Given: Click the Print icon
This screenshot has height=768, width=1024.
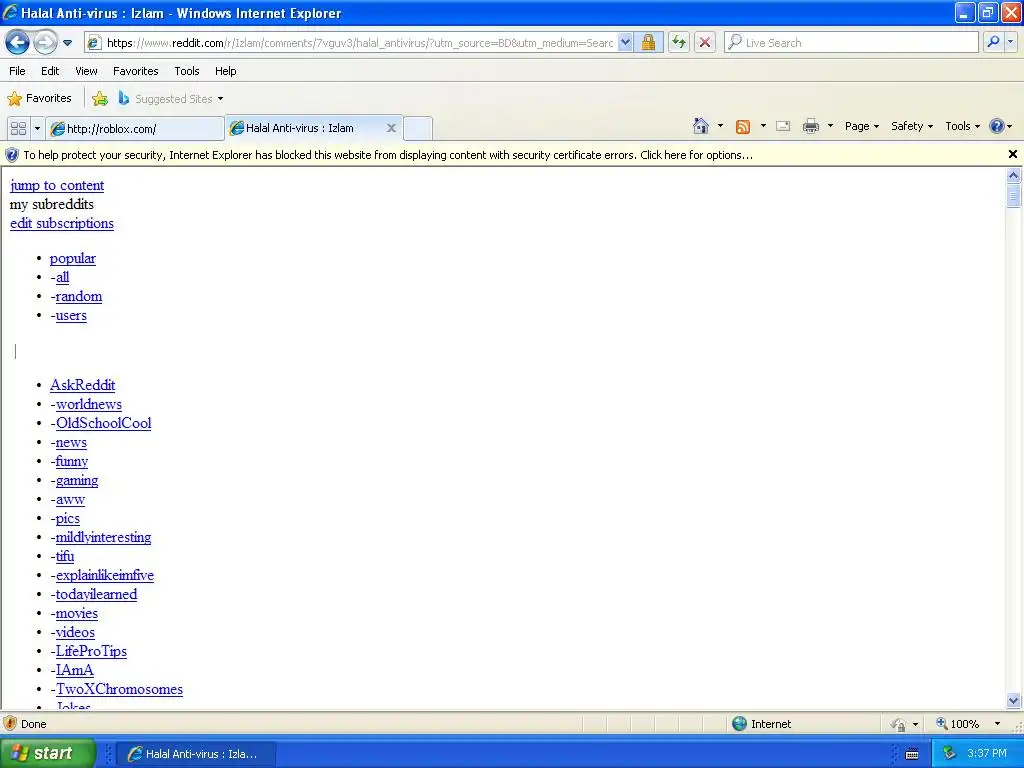Looking at the screenshot, I should pyautogui.click(x=810, y=126).
